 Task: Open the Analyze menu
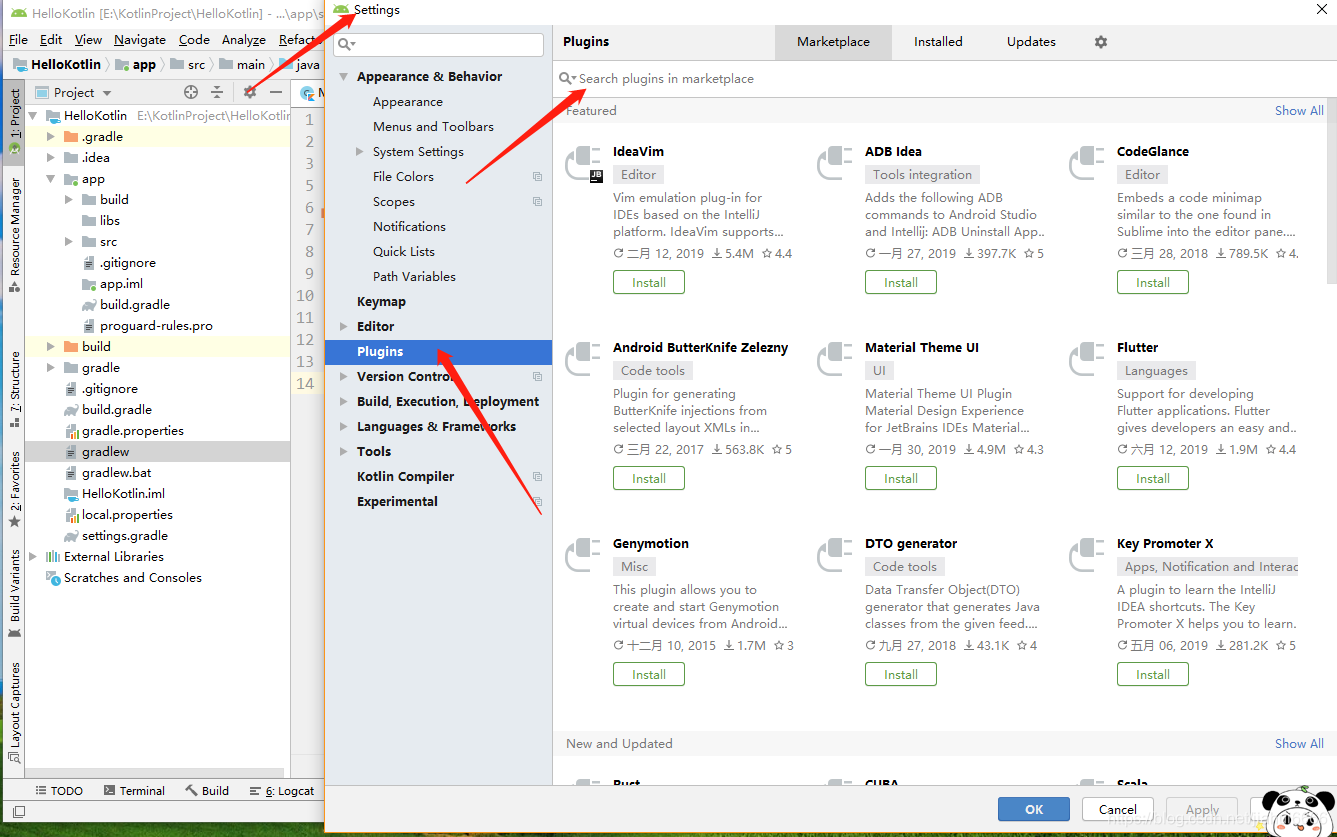[x=244, y=40]
